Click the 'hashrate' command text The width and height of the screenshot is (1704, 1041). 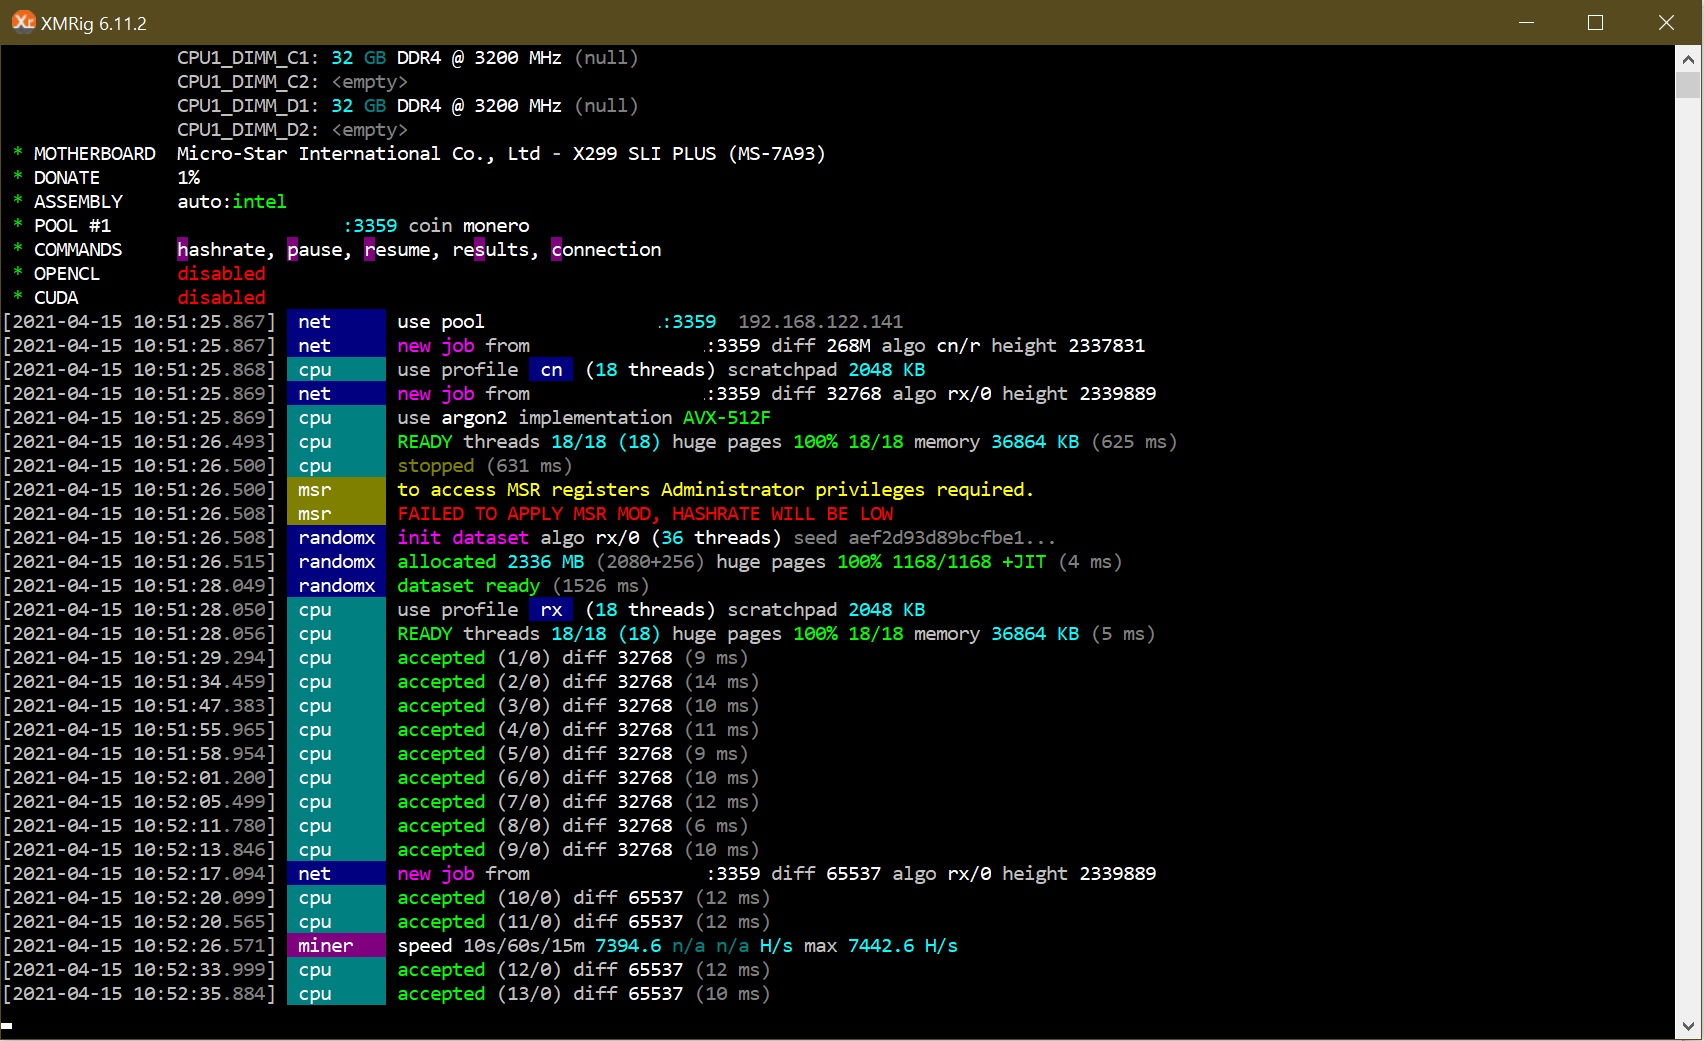[x=222, y=250]
